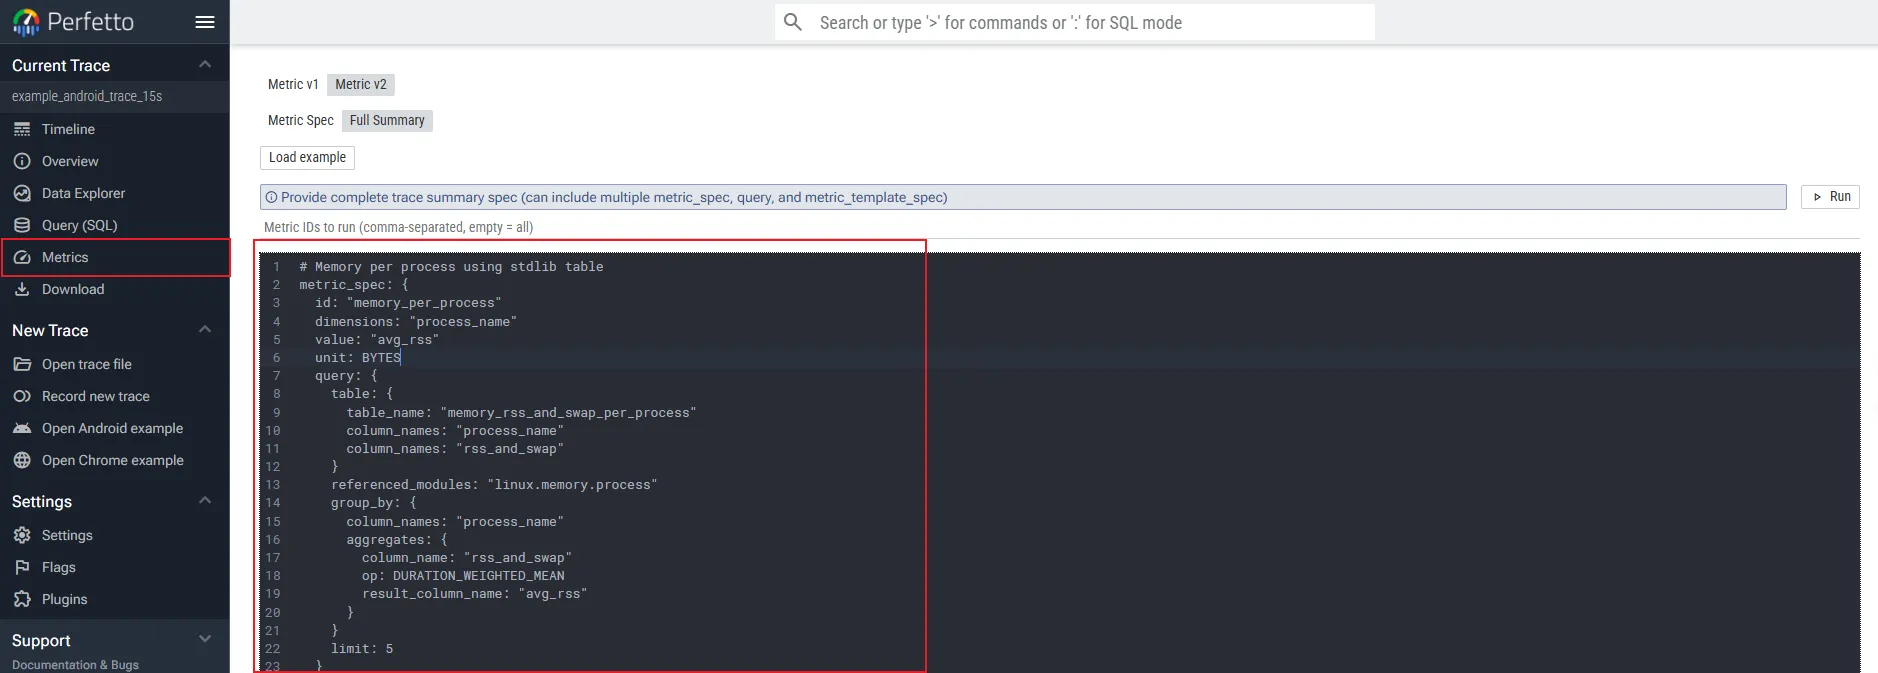Click the '# Memory per process' comment line
This screenshot has width=1878, height=673.
tap(451, 267)
